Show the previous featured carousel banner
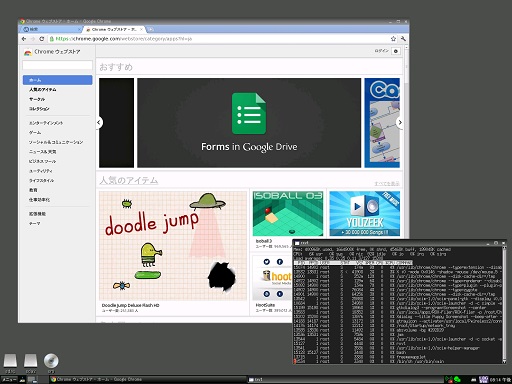The width and height of the screenshot is (512, 384). point(99,122)
